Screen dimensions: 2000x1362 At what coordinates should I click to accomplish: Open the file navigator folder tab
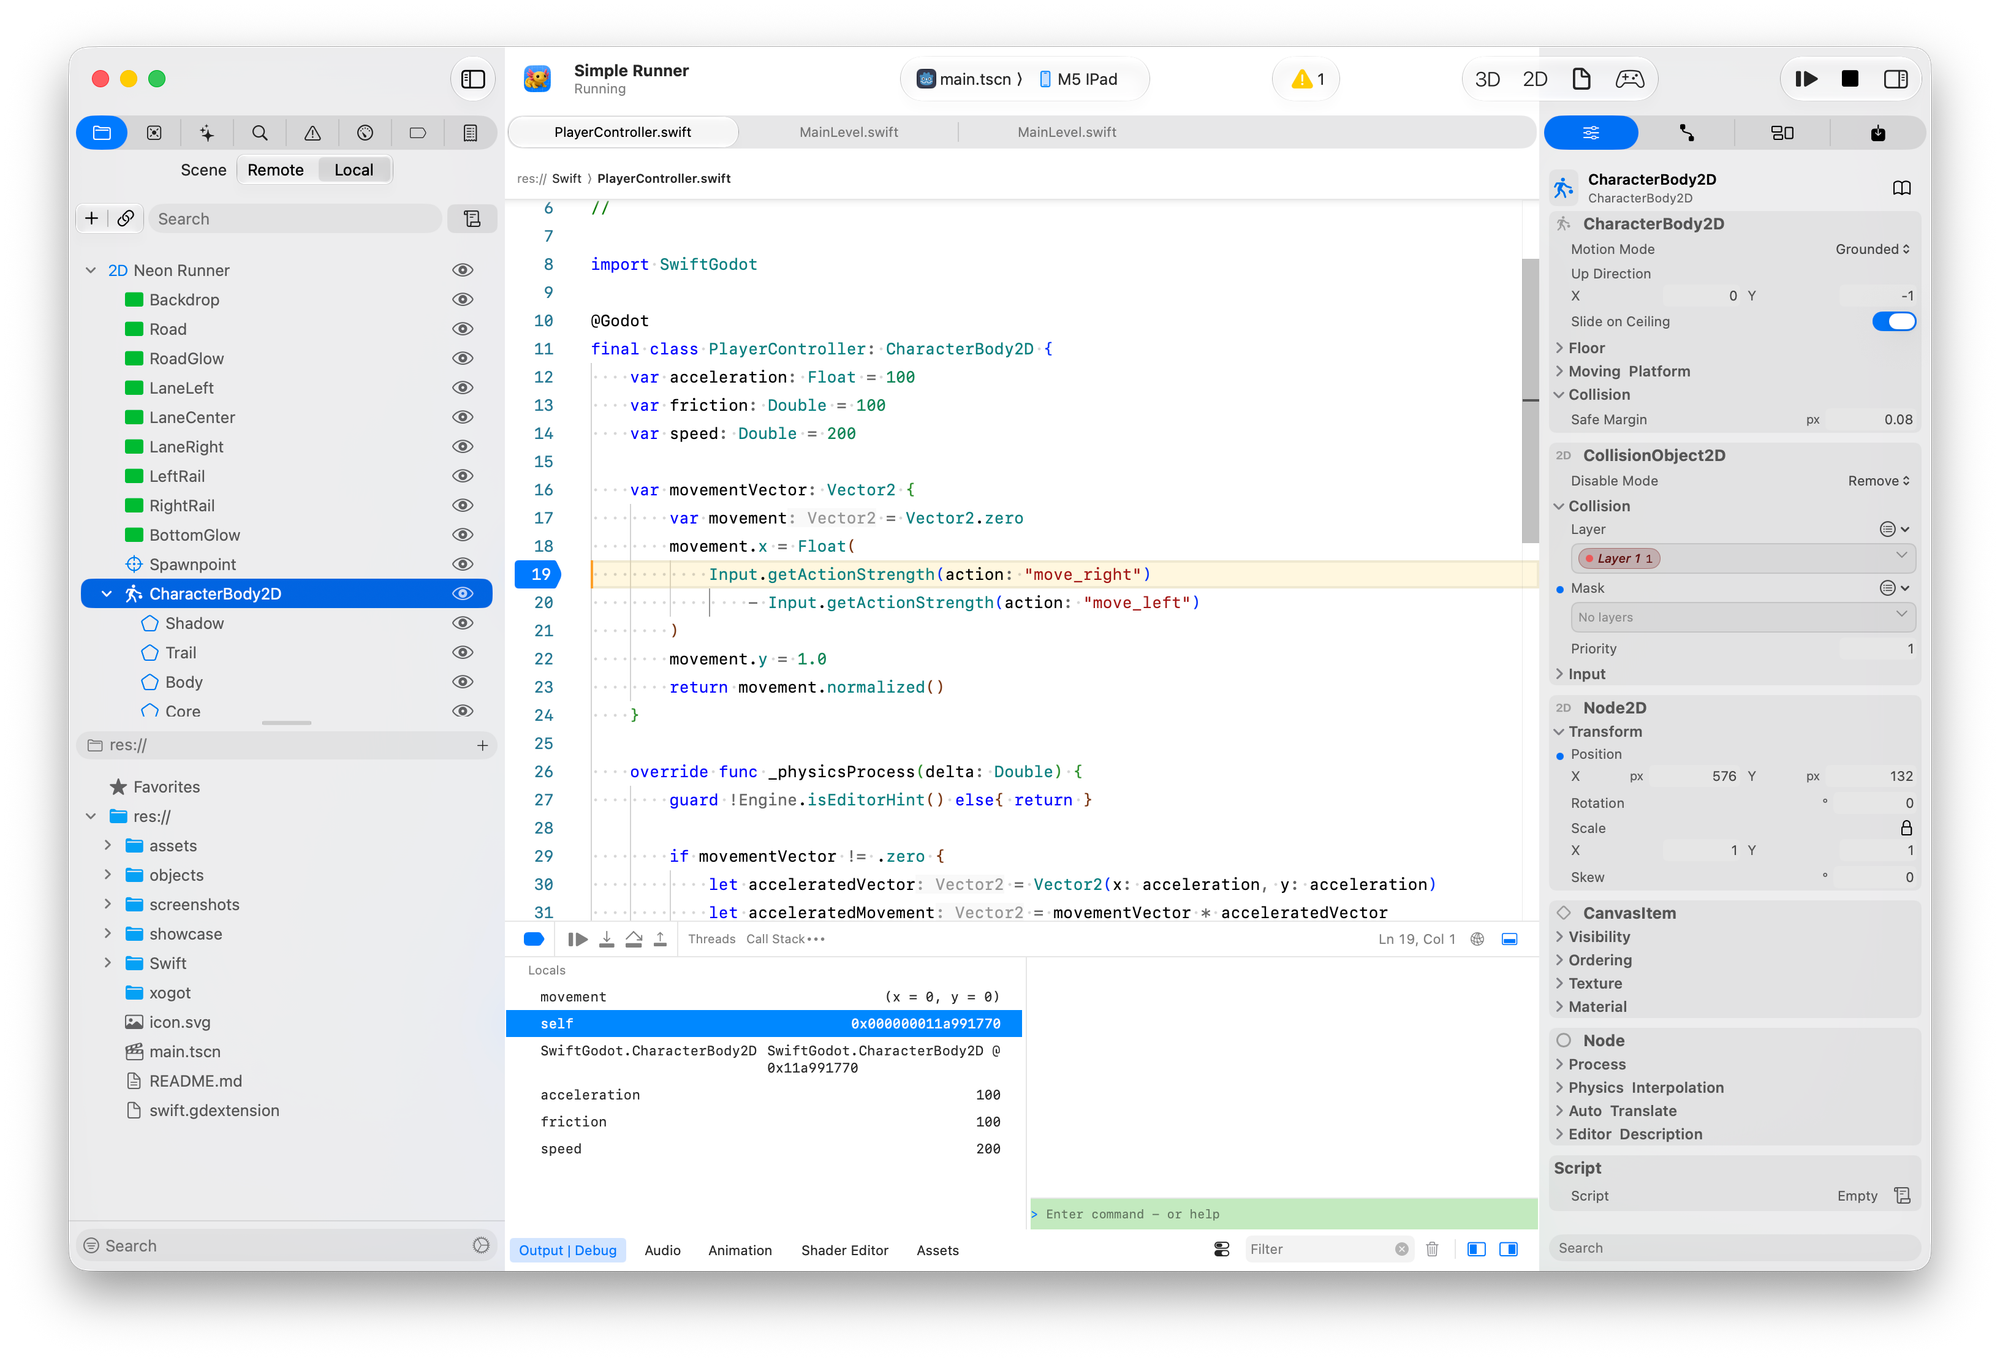click(x=102, y=133)
